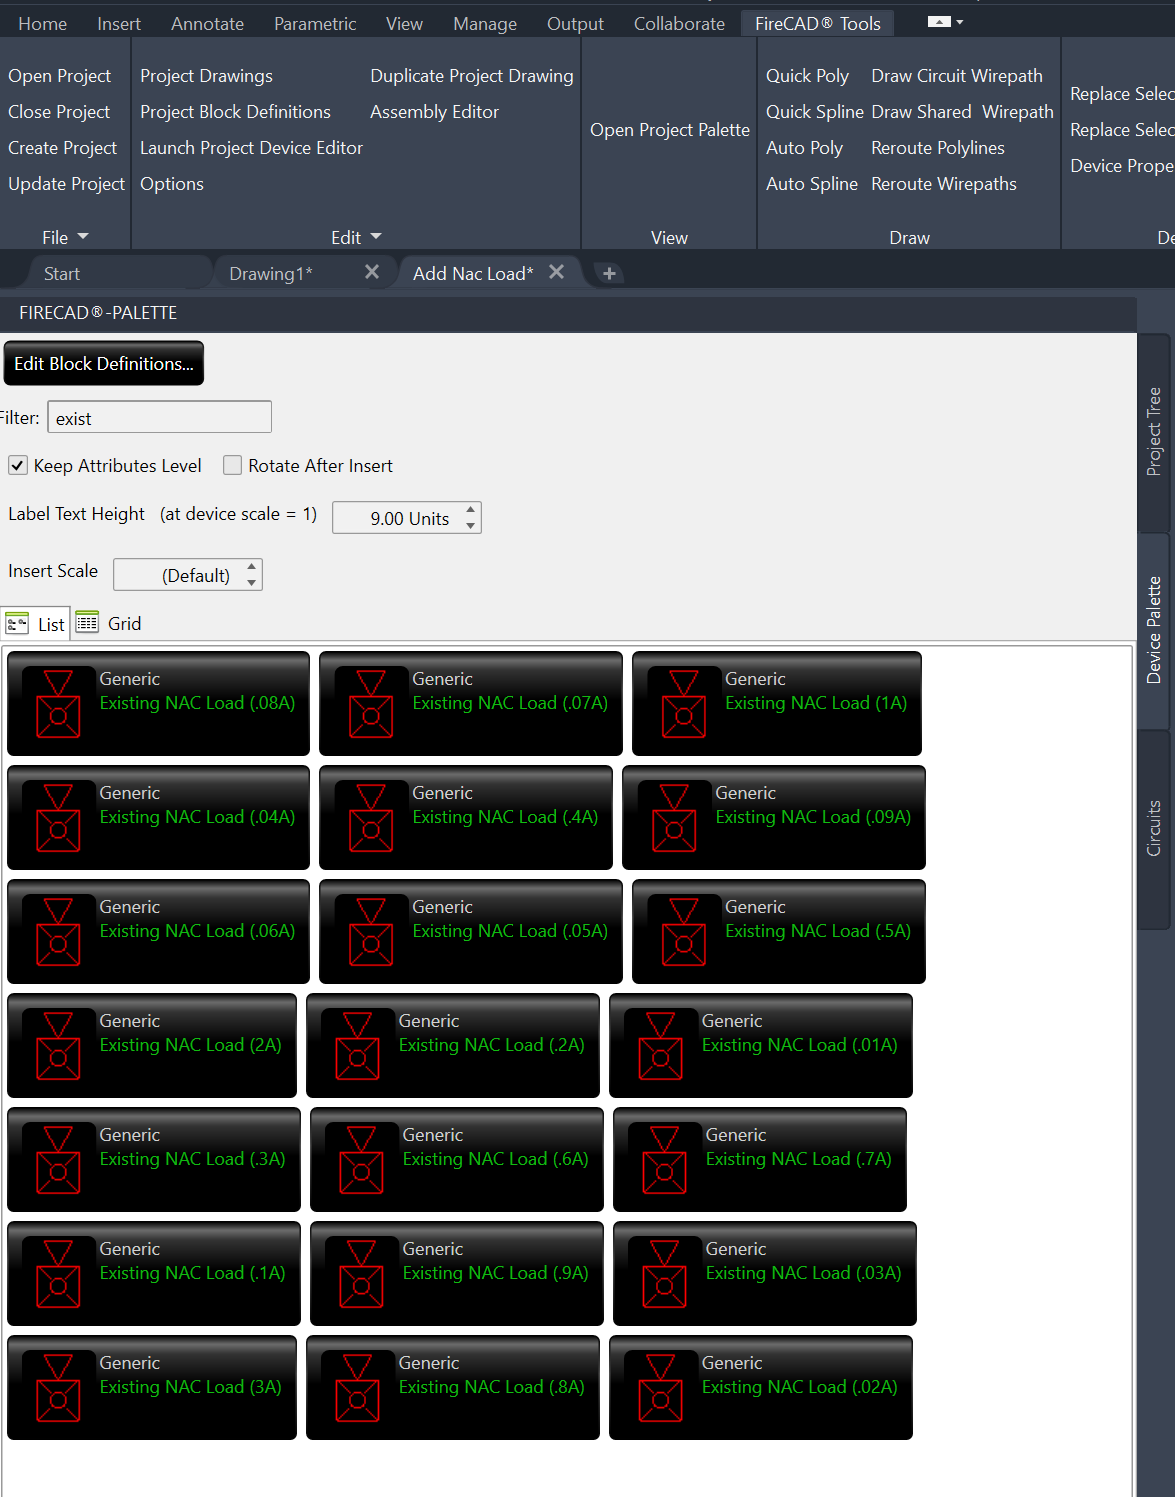Click the Existing NAC Load (2A) device icon
The width and height of the screenshot is (1175, 1497).
pos(58,1046)
